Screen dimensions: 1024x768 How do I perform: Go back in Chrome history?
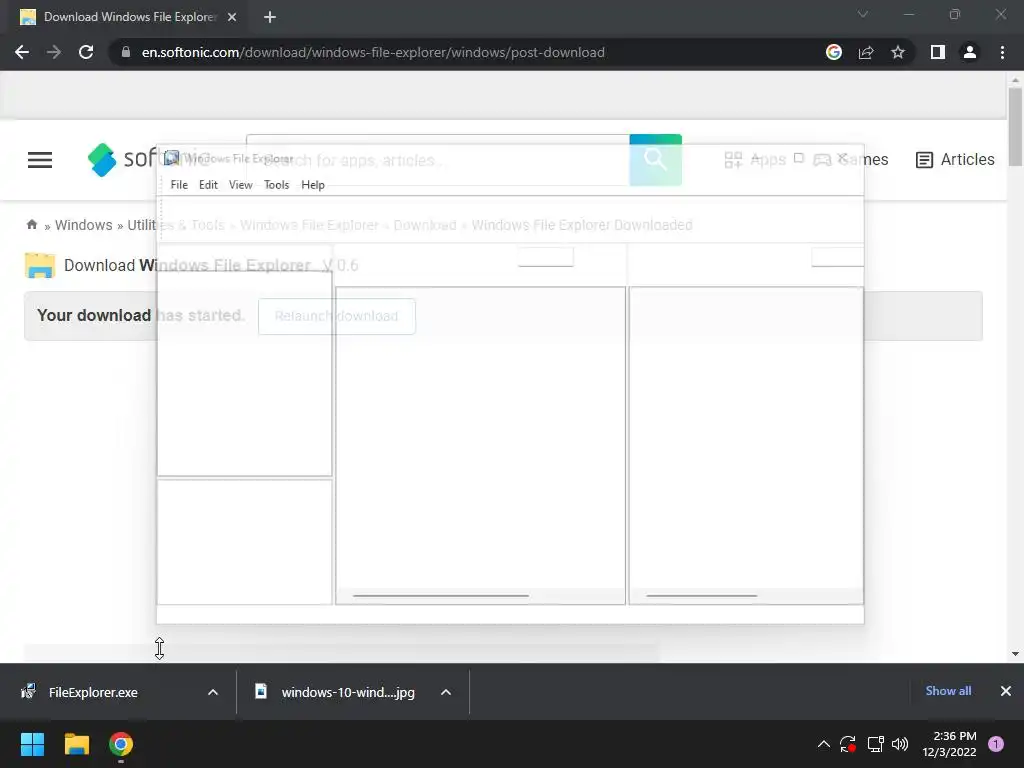22,52
